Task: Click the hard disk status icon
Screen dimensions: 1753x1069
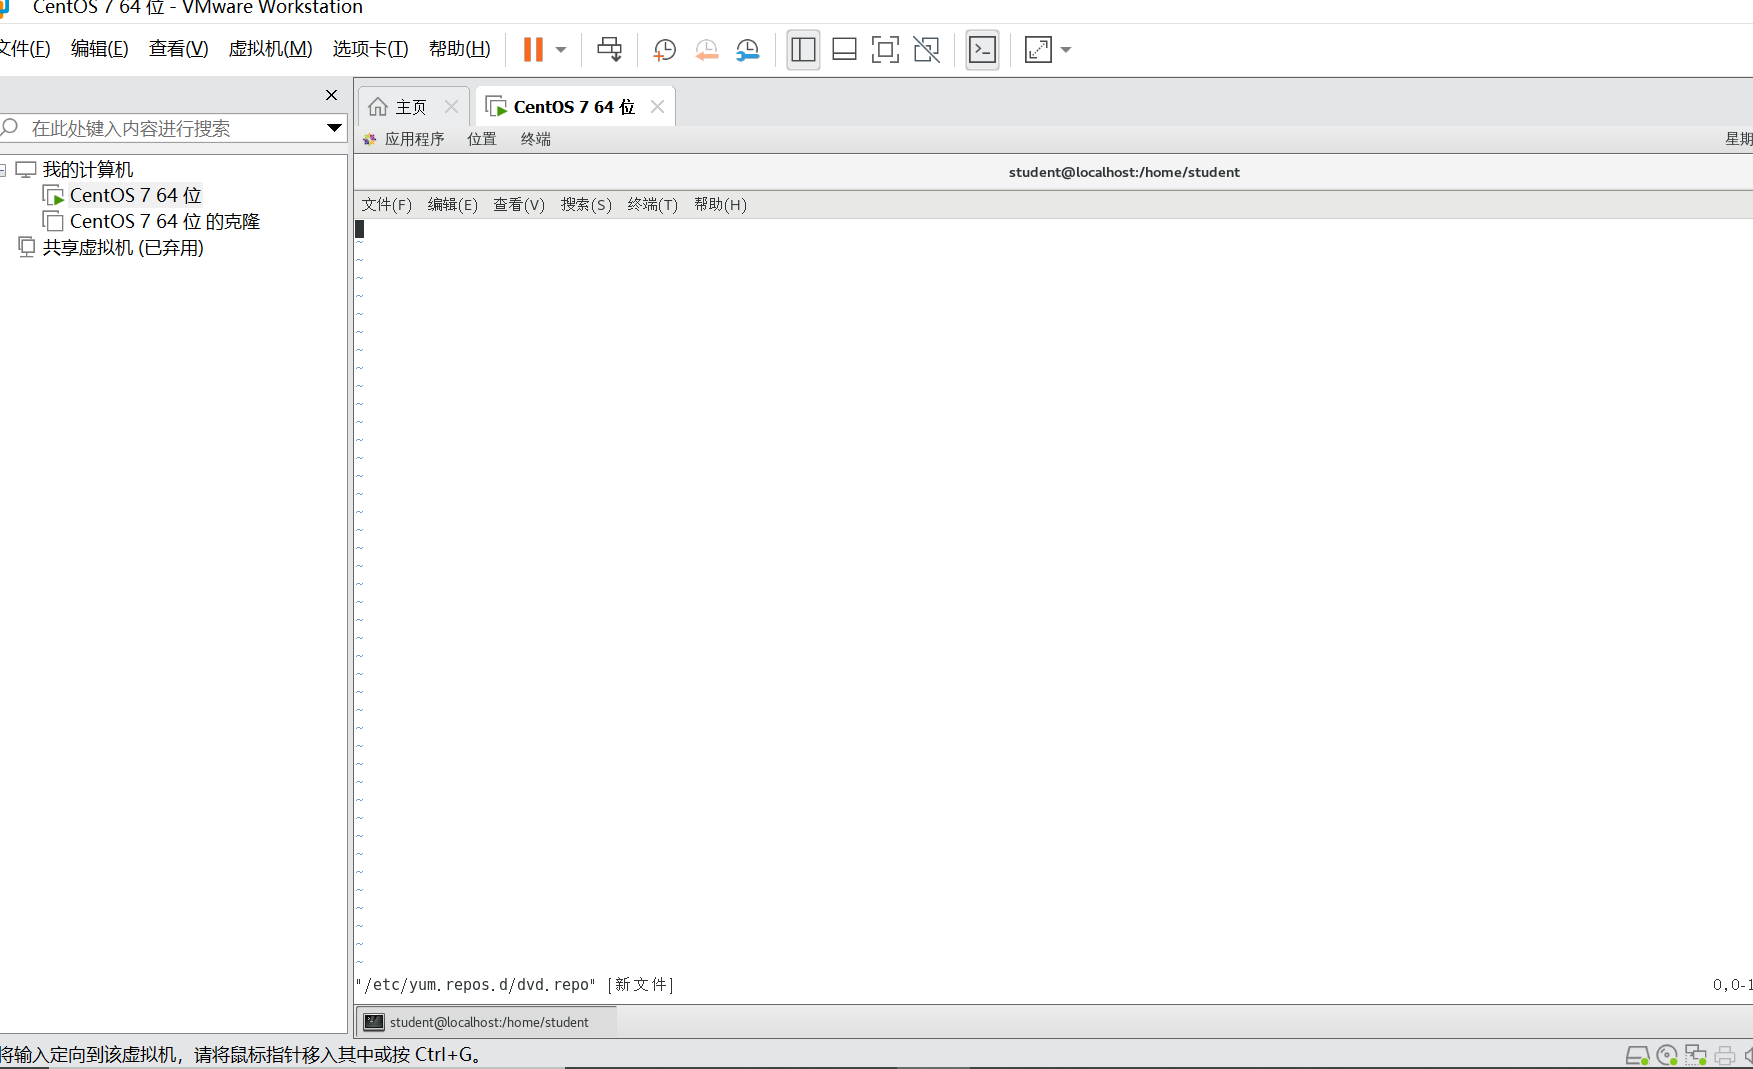Action: (x=1637, y=1055)
